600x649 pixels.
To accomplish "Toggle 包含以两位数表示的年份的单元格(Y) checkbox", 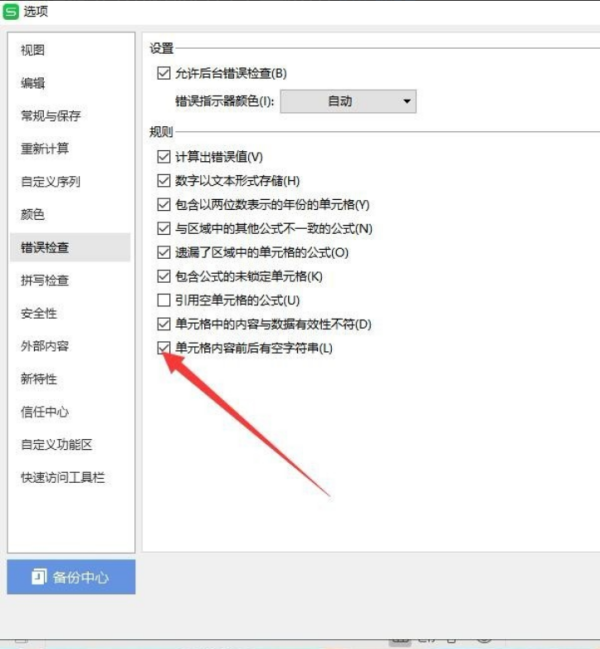I will pos(164,204).
